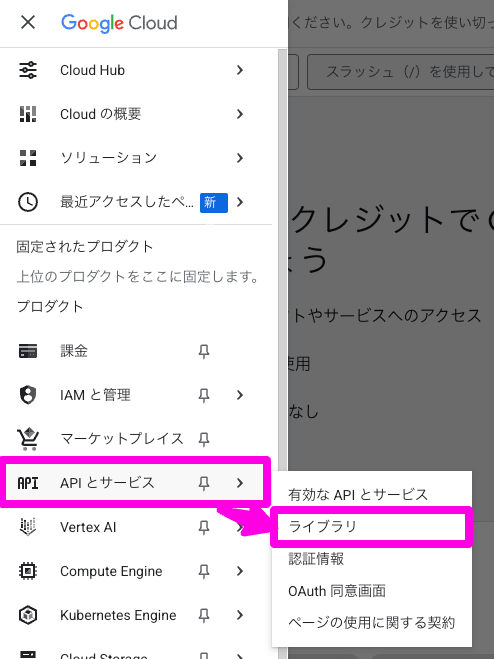Pin the 課金 product

pos(204,351)
